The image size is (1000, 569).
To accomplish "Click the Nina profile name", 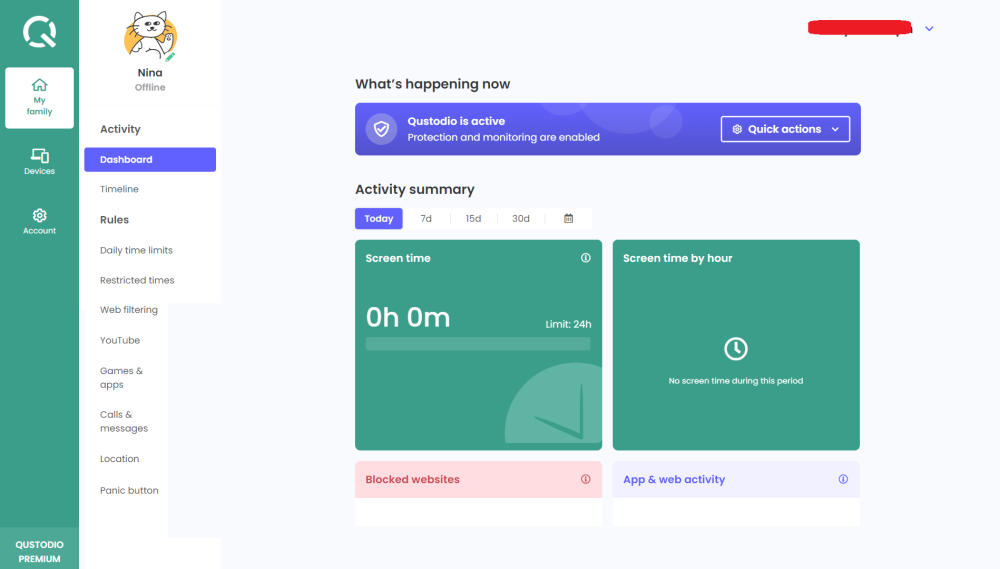I will 150,73.
